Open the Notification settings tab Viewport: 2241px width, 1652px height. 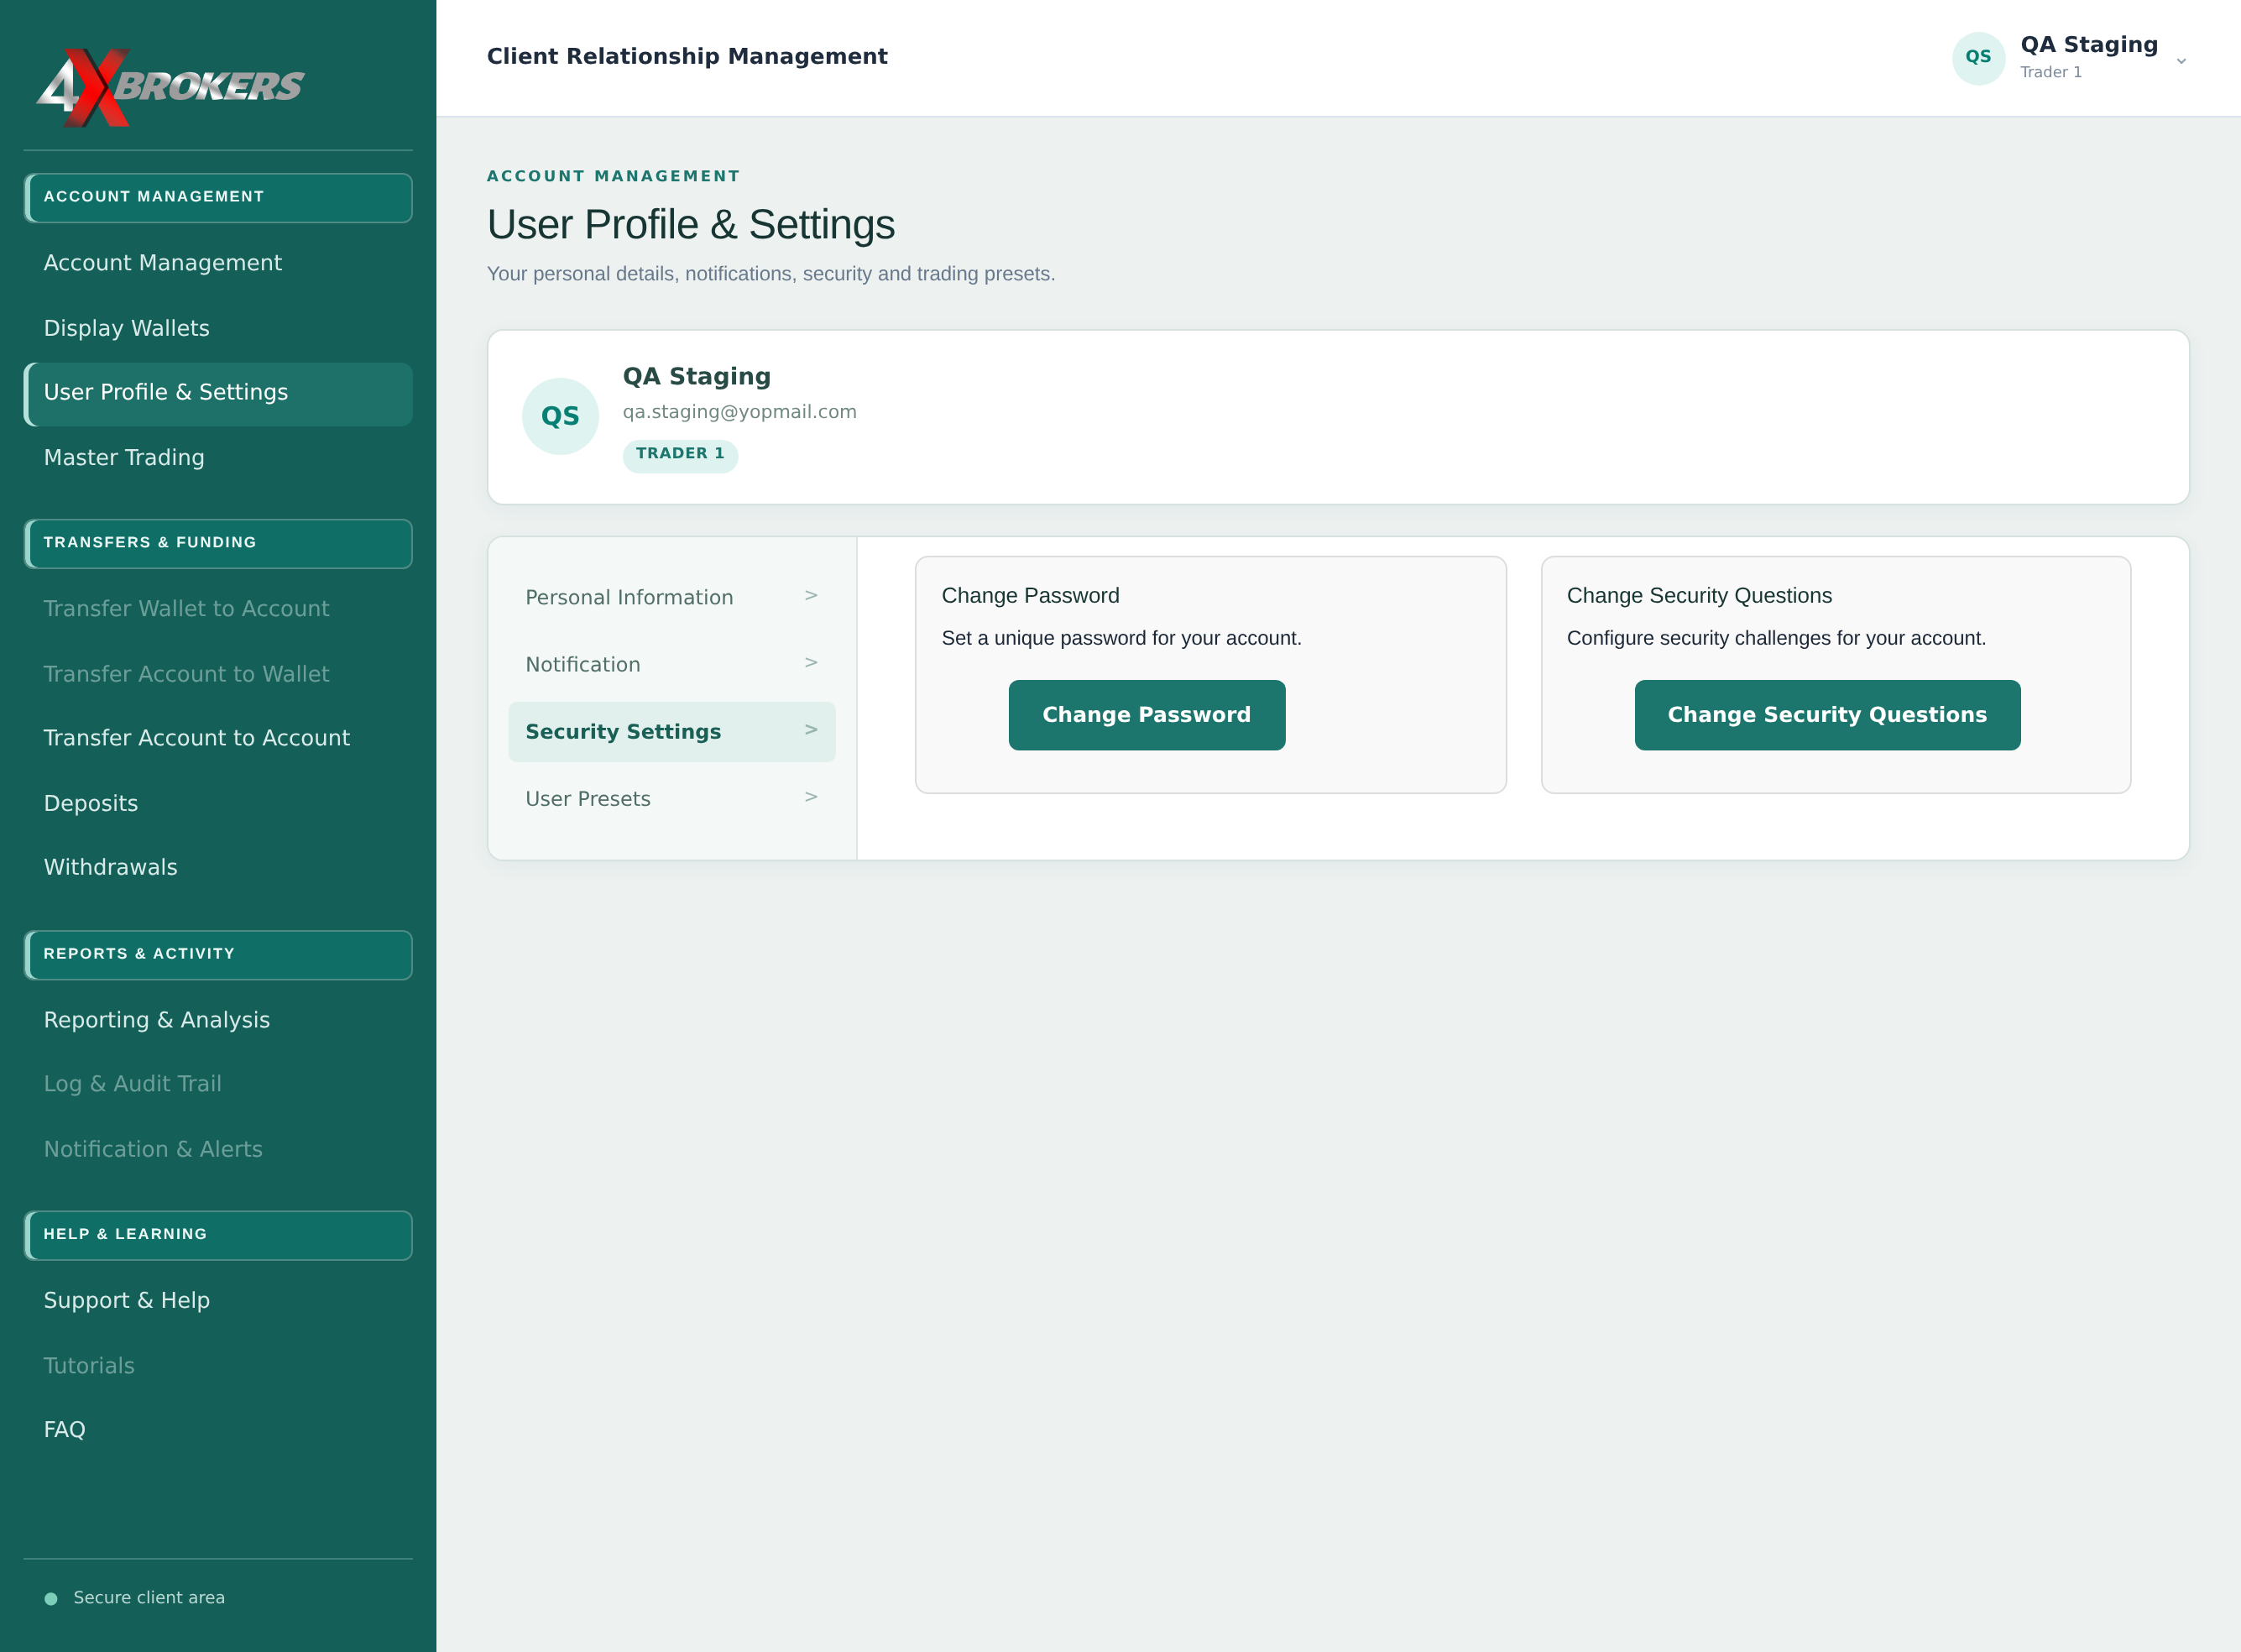pos(671,665)
